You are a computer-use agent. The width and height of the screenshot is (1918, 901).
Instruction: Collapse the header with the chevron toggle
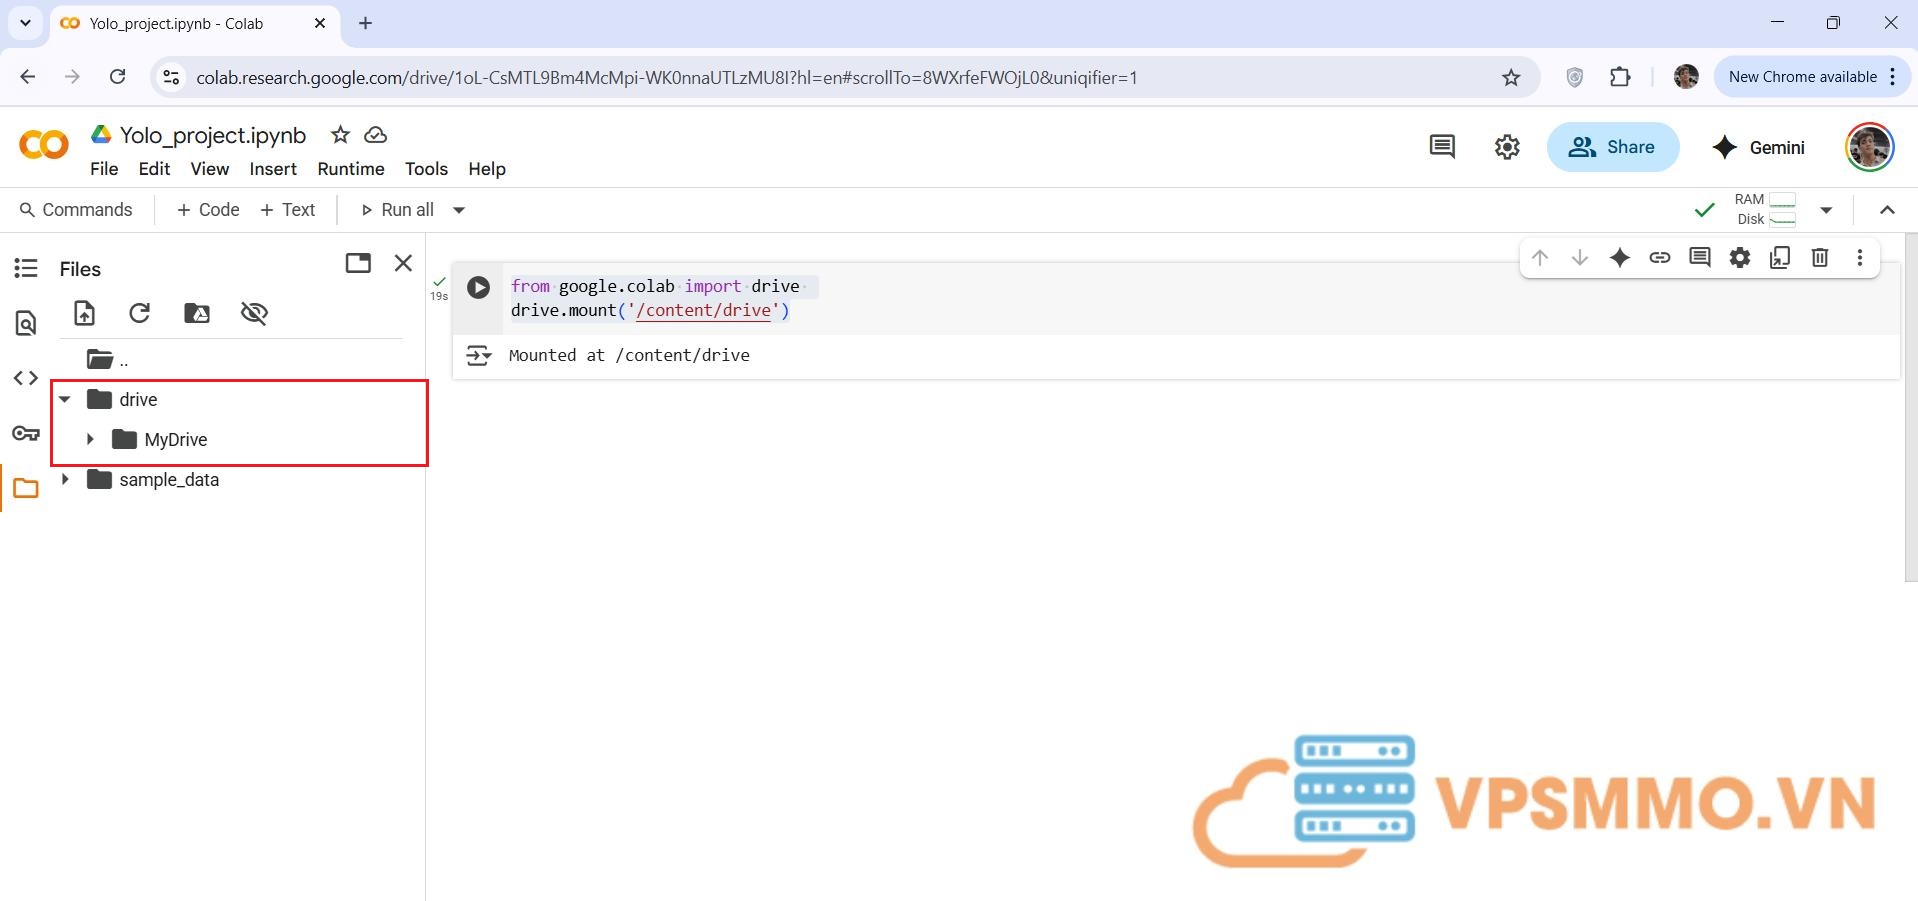pyautogui.click(x=1887, y=210)
